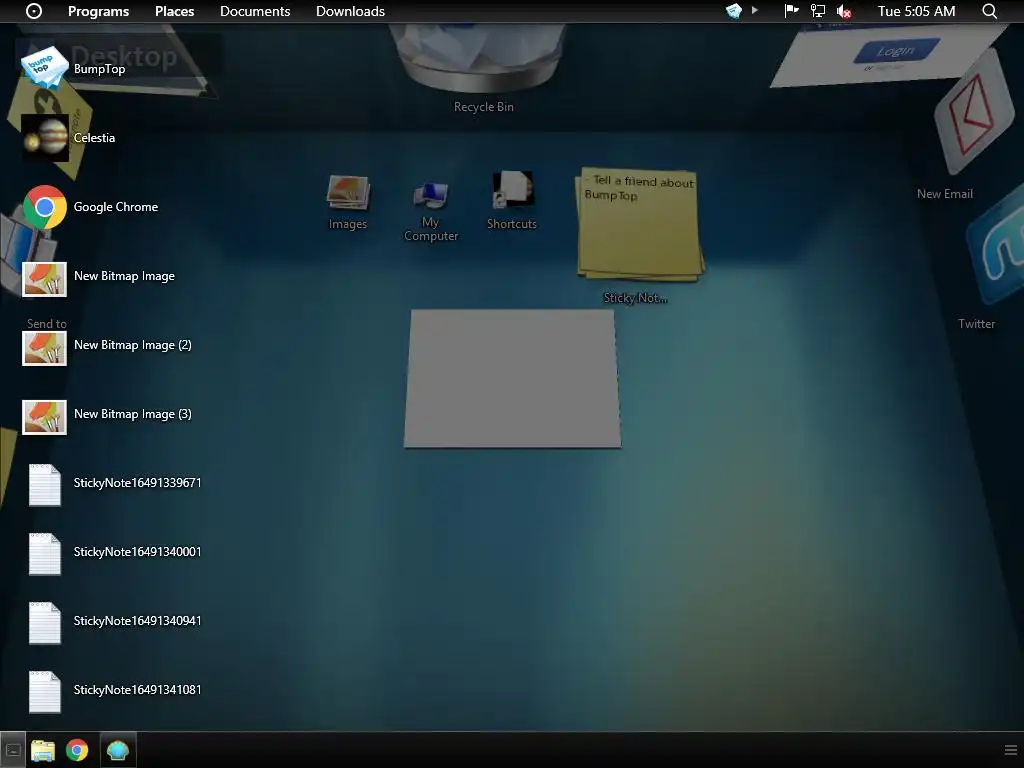Image resolution: width=1024 pixels, height=768 pixels.
Task: Open the search magnifier icon
Action: click(989, 11)
